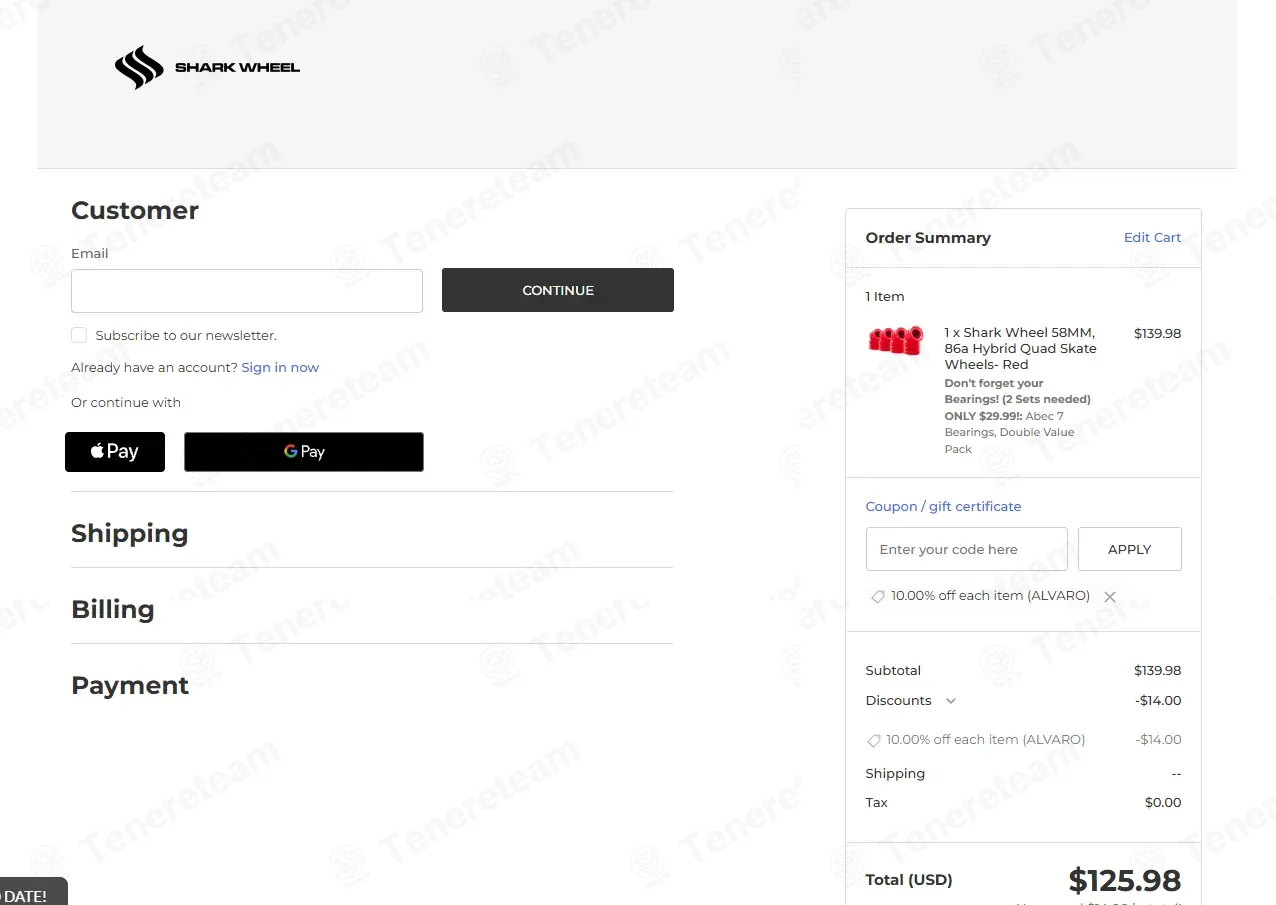1276x905 pixels.
Task: Select the Payment section heading
Action: 130,685
